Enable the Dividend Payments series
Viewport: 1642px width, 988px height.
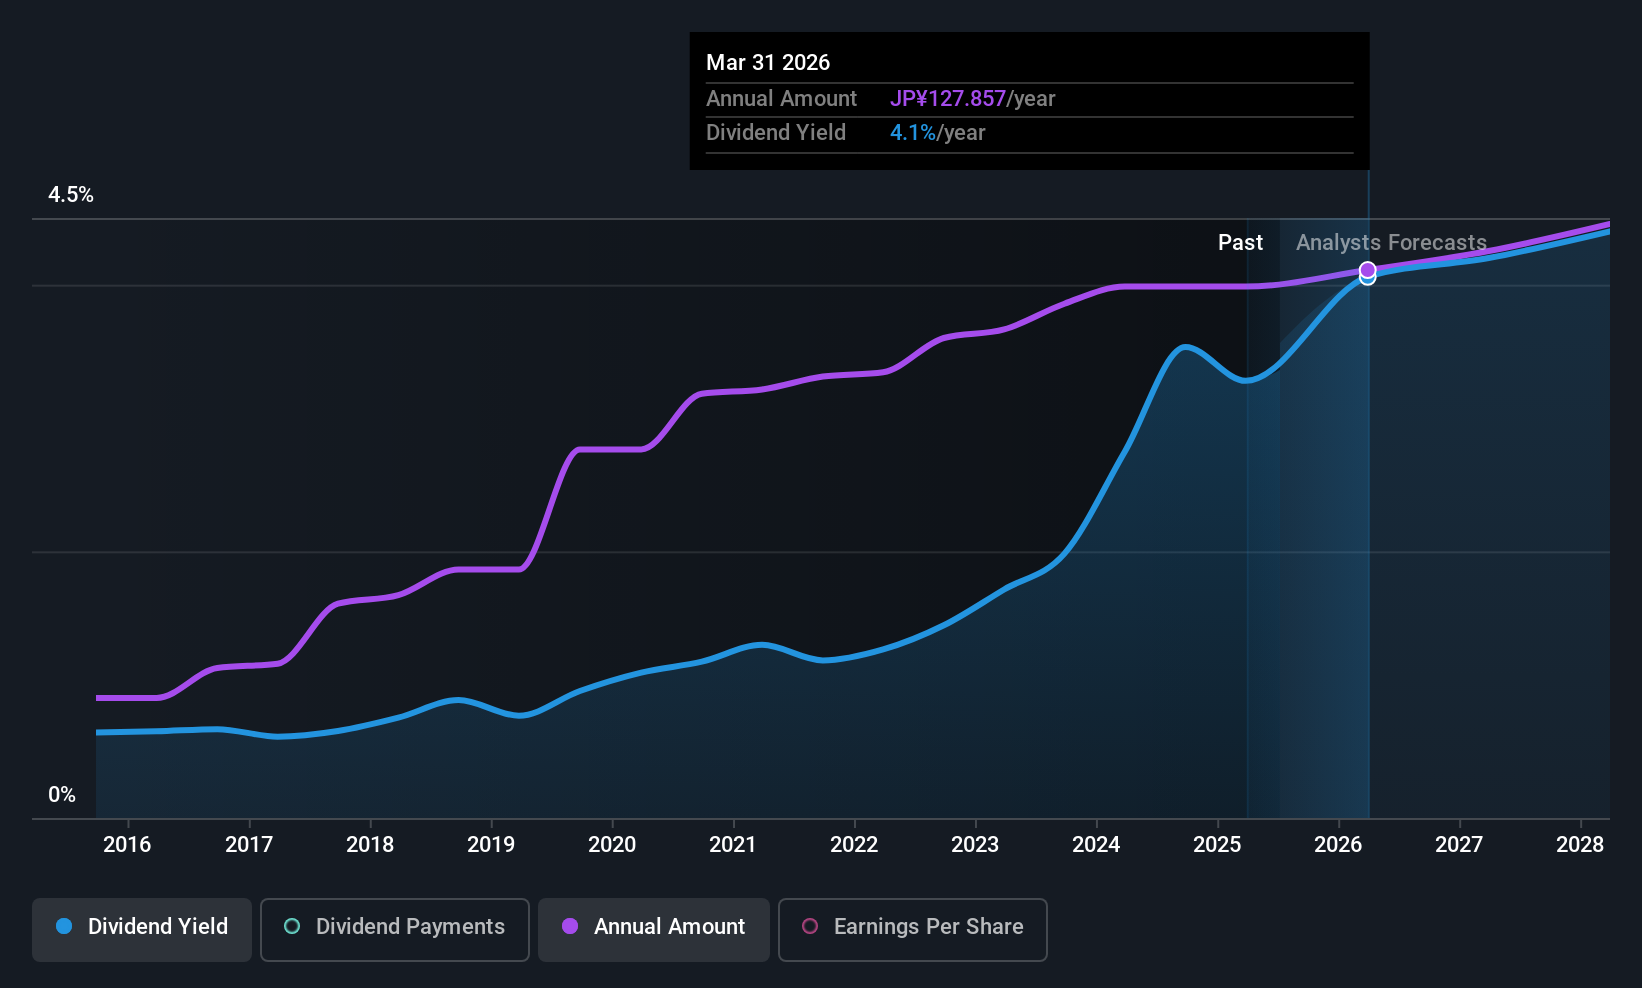[x=395, y=930]
